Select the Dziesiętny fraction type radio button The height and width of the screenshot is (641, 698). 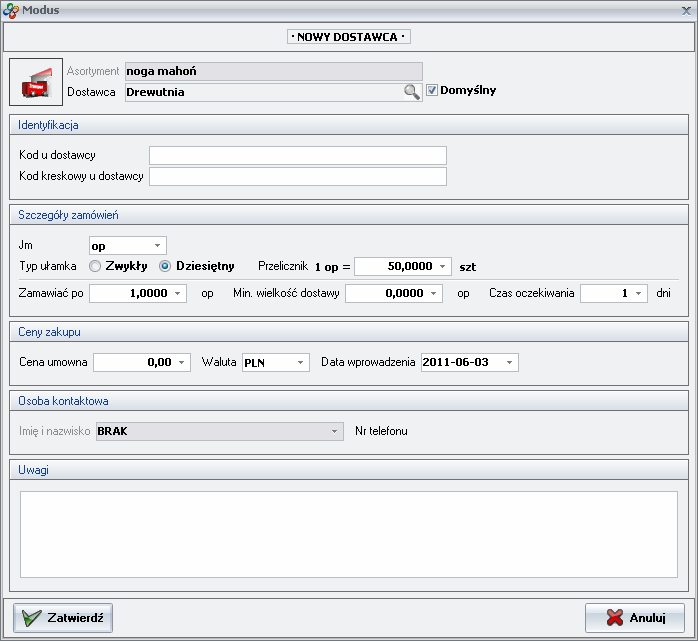tap(166, 266)
